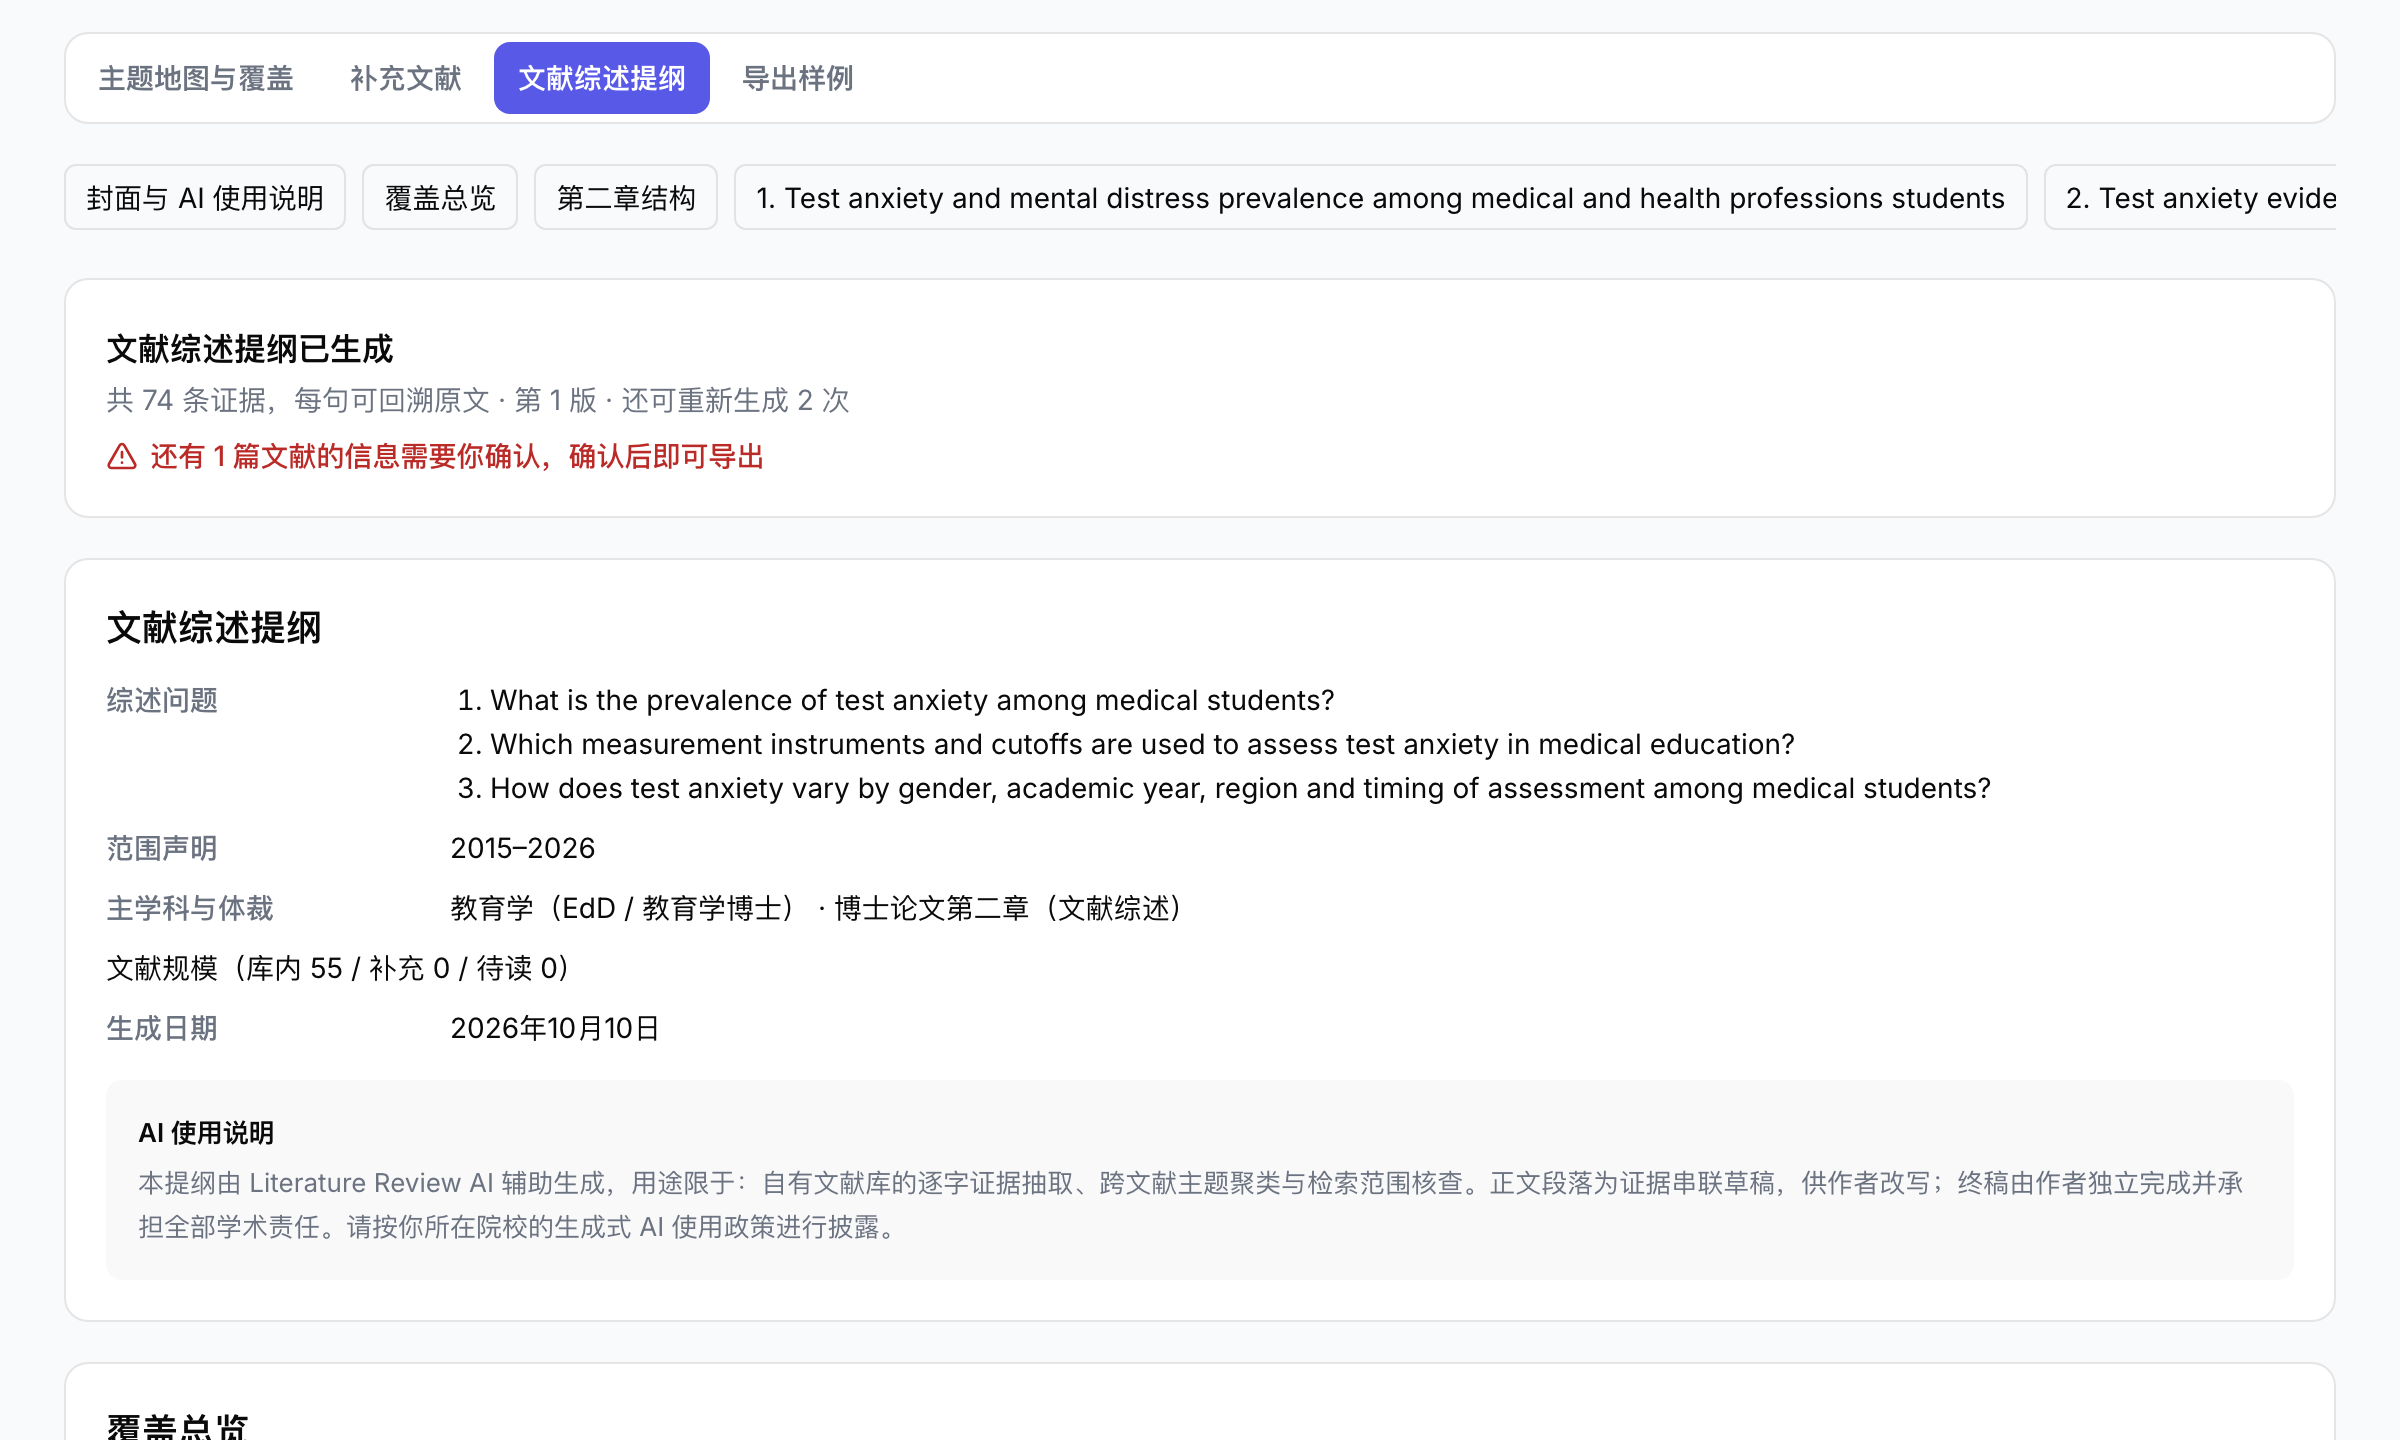Jump to 封面与 AI 使用说明 section
The image size is (2400, 1440).
pos(205,198)
